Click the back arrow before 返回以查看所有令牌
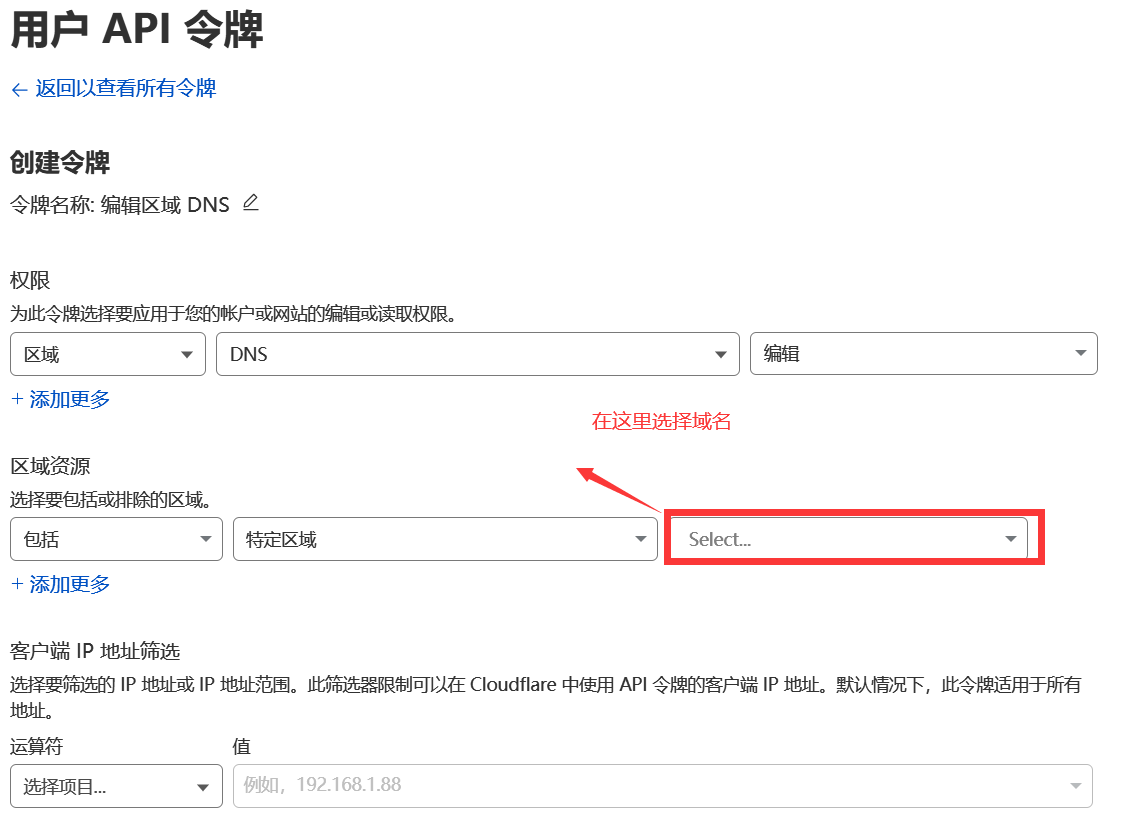The image size is (1142, 818). 17,90
